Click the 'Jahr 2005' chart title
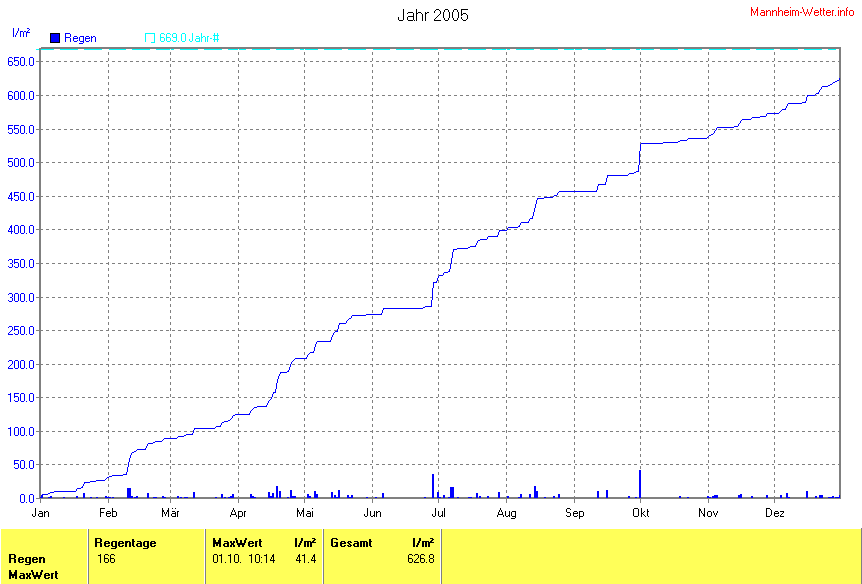This screenshot has height=584, width=862. 432,15
